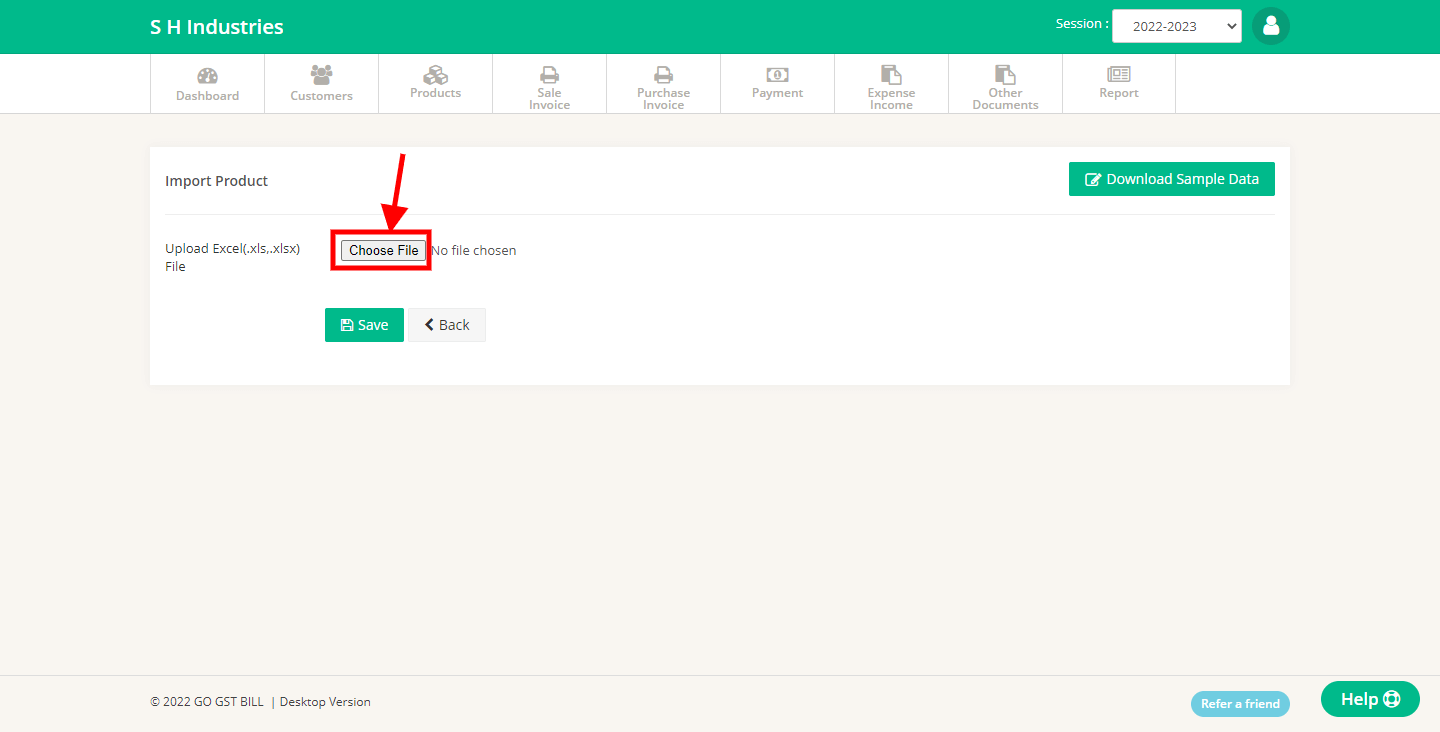Click the S H Industries title

(x=217, y=27)
